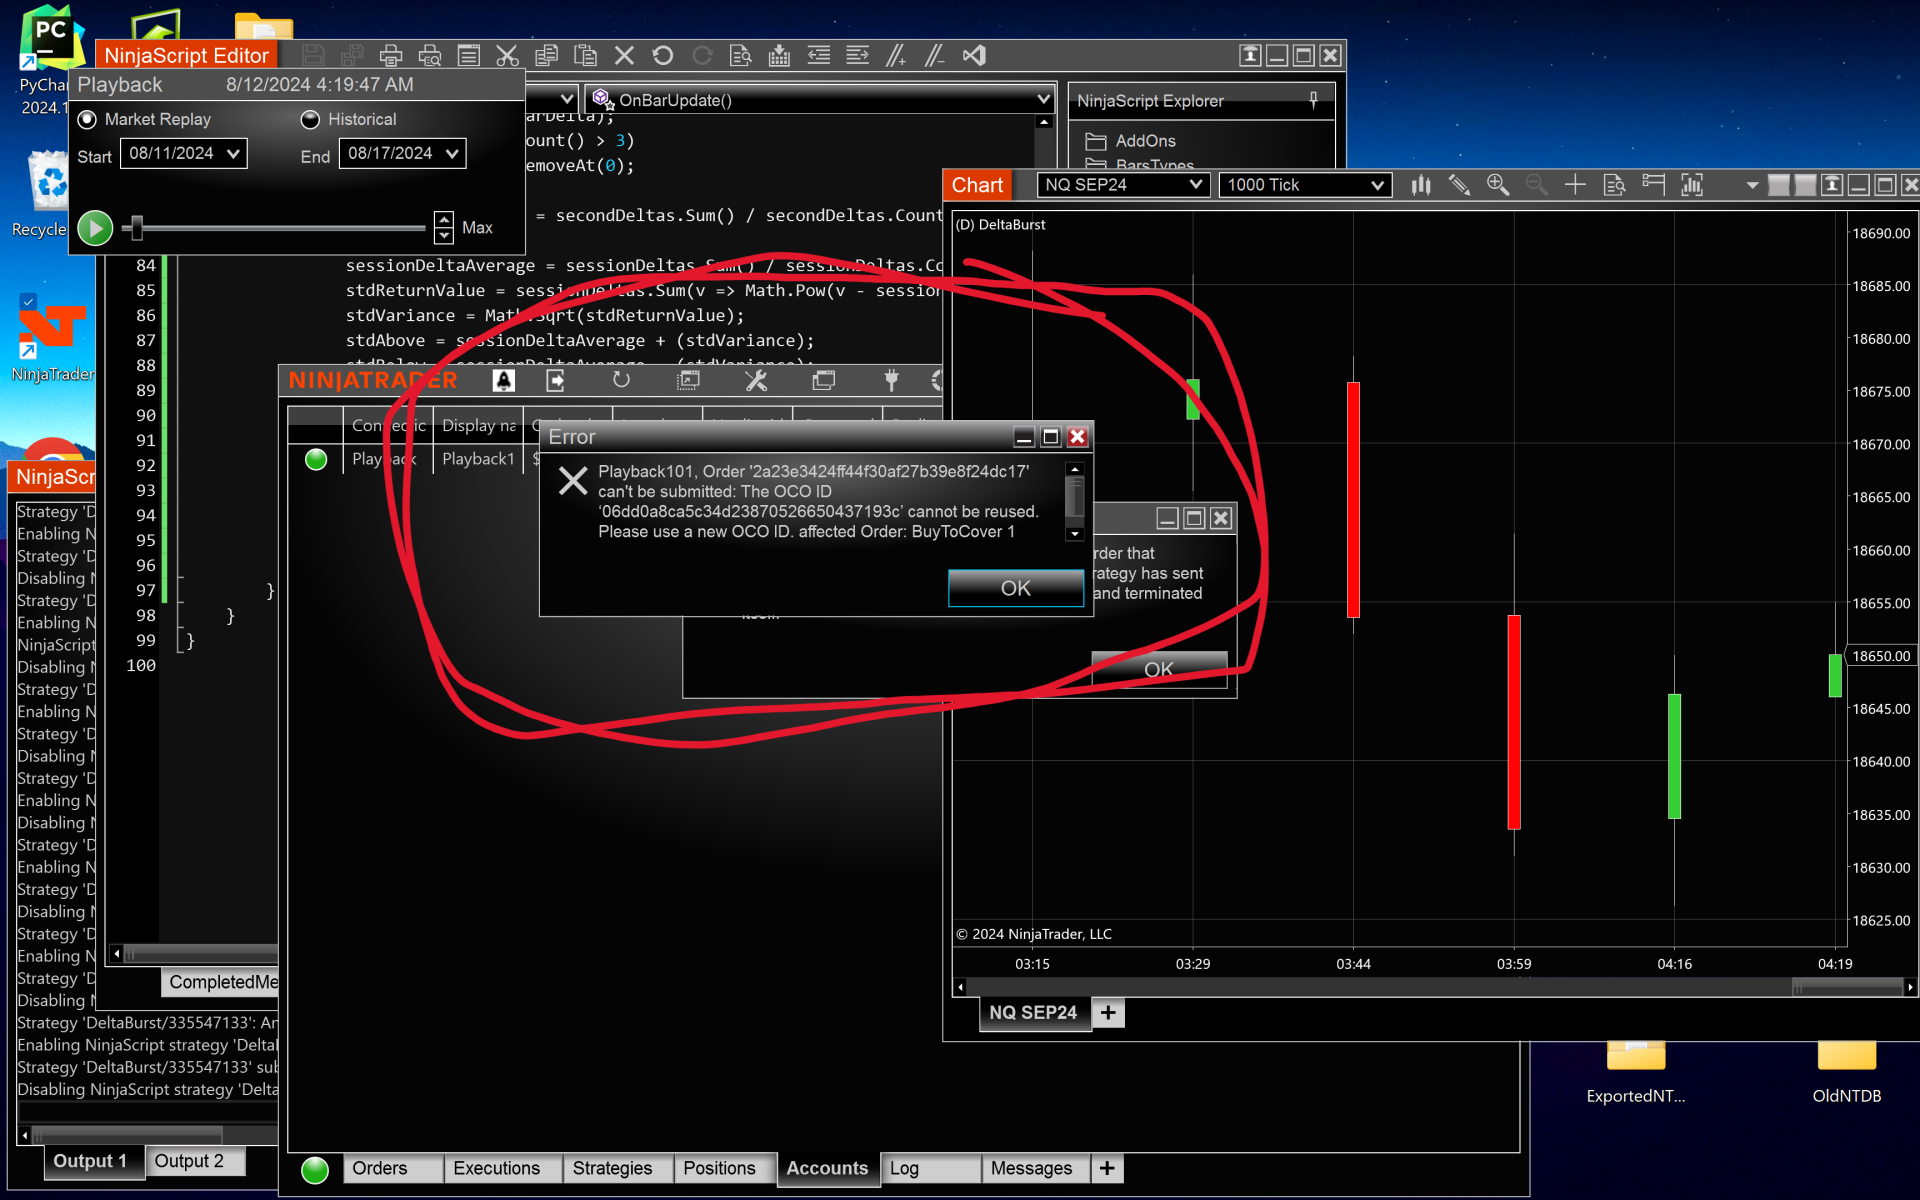Select the drawing tools pencil icon
This screenshot has width=1920, height=1200.
1459,185
